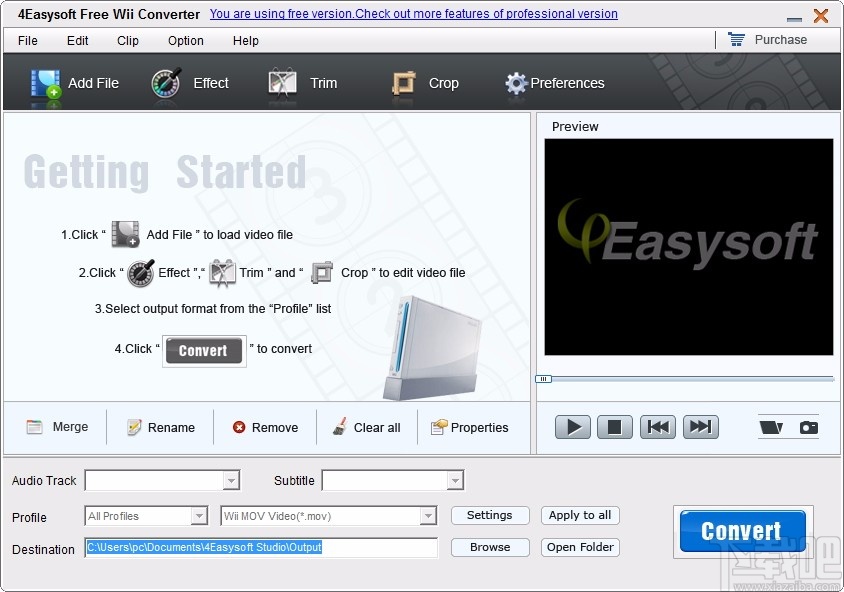The height and width of the screenshot is (592, 844).
Task: Select the Clip menu
Action: click(x=127, y=41)
